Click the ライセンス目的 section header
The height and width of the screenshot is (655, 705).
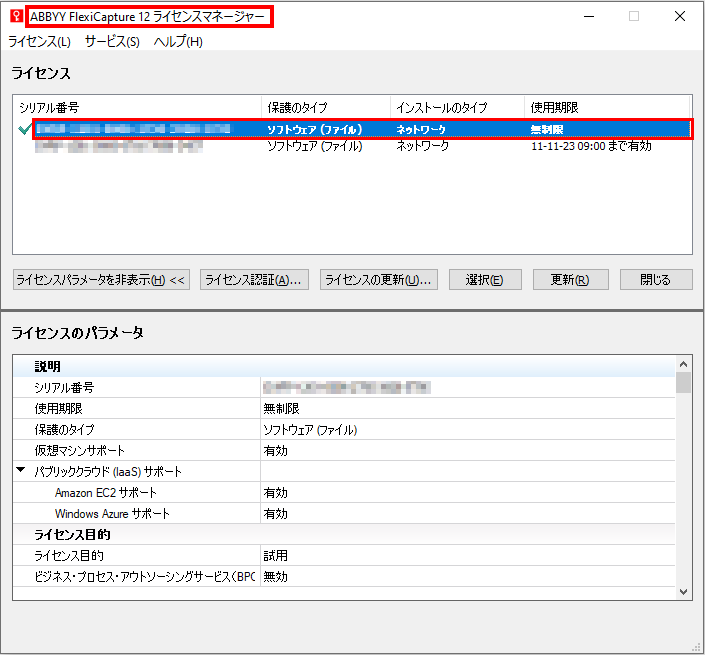(344, 535)
